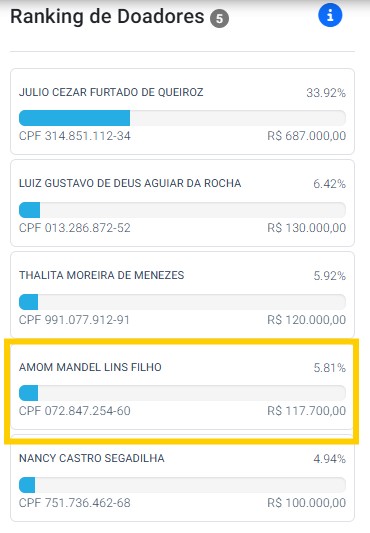The height and width of the screenshot is (533, 370).
Task: Select donor Julio Cezar Furtado de Queiroz
Action: (x=111, y=92)
